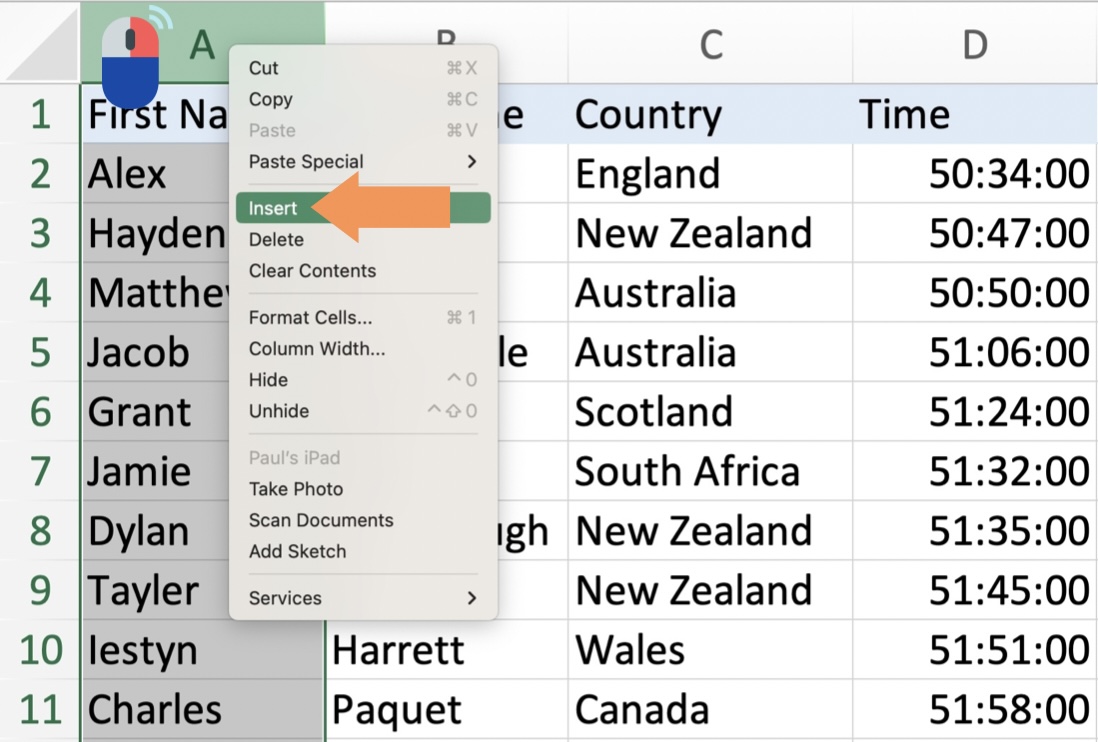1098x742 pixels.
Task: Choose Clear Contents
Action: pyautogui.click(x=363, y=271)
